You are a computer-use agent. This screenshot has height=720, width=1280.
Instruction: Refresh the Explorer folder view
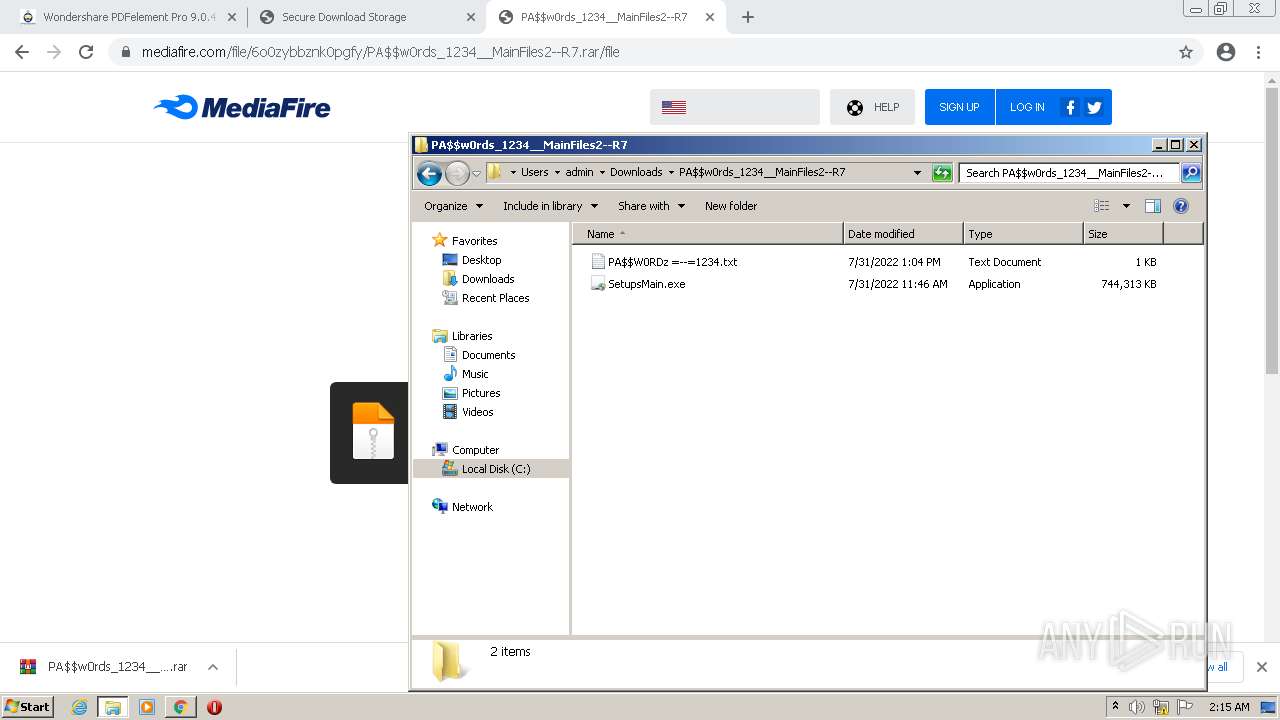[941, 173]
